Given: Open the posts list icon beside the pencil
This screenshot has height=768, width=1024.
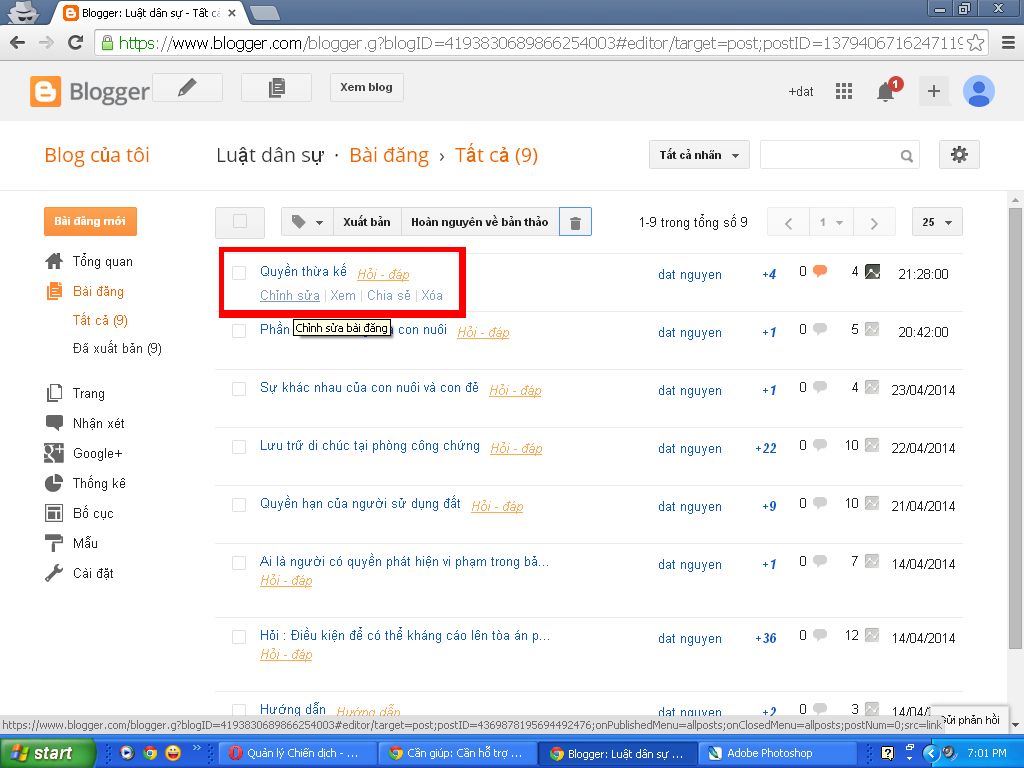Looking at the screenshot, I should tap(276, 88).
